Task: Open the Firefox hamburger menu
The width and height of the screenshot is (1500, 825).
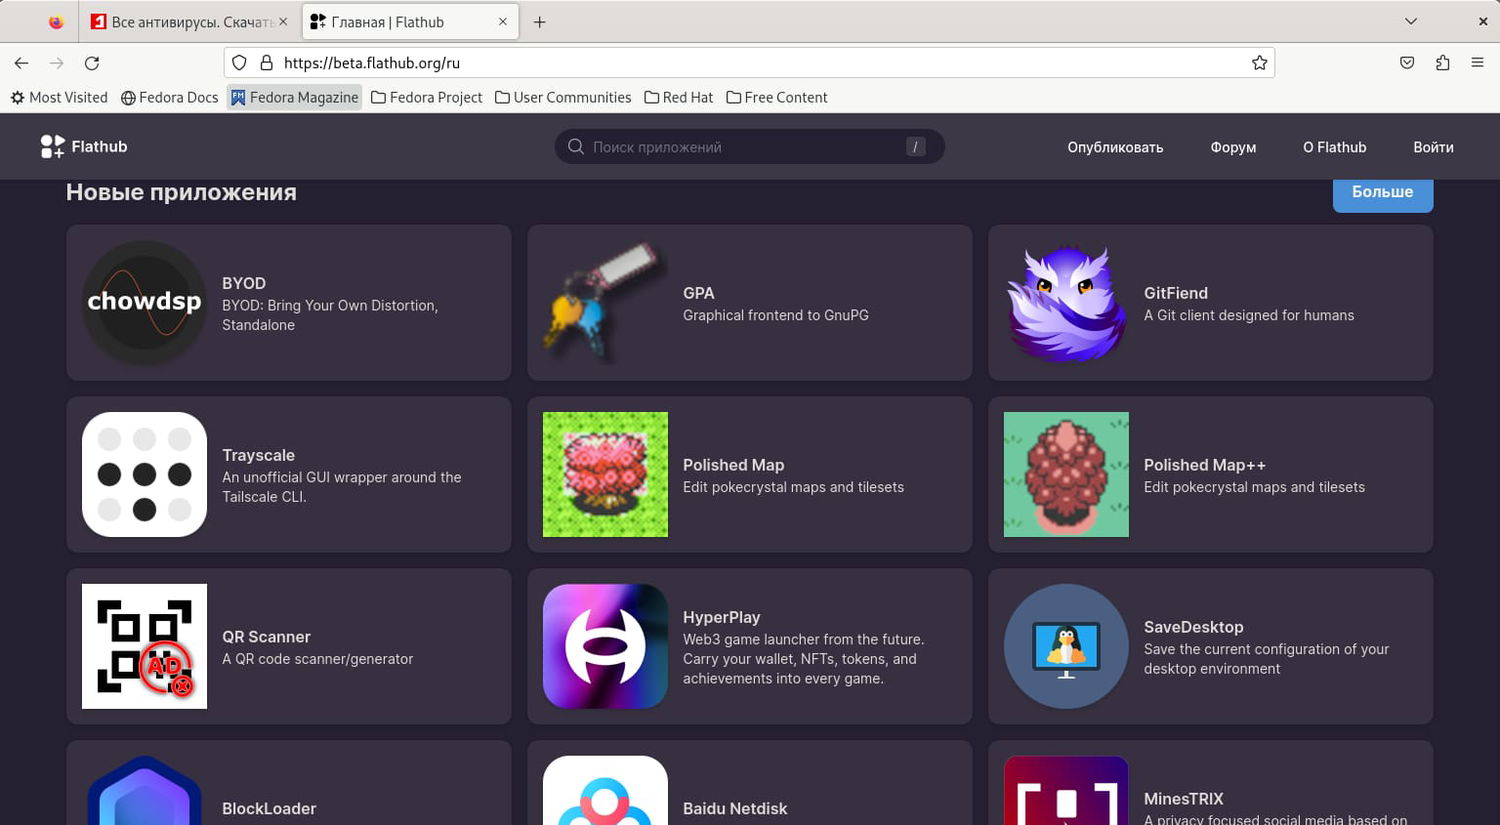Action: coord(1477,63)
